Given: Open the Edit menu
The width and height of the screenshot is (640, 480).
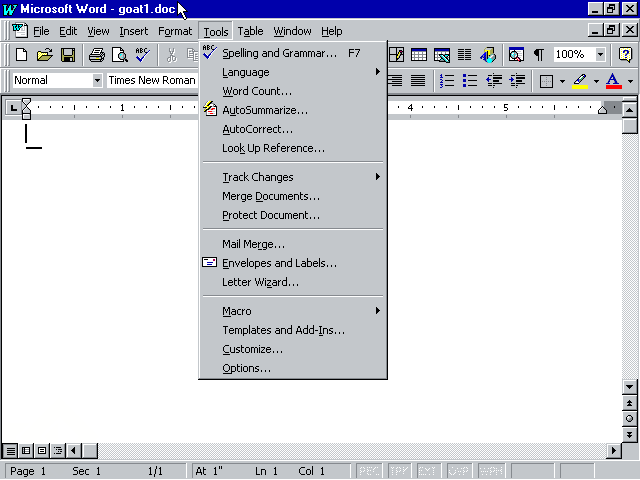Looking at the screenshot, I should 68,31.
